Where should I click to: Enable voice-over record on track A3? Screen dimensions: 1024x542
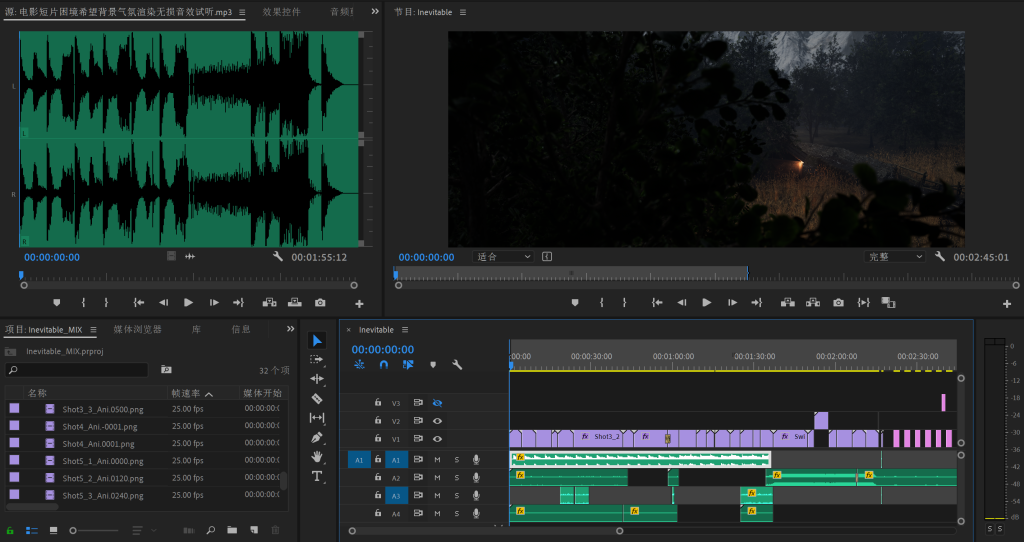coord(476,496)
